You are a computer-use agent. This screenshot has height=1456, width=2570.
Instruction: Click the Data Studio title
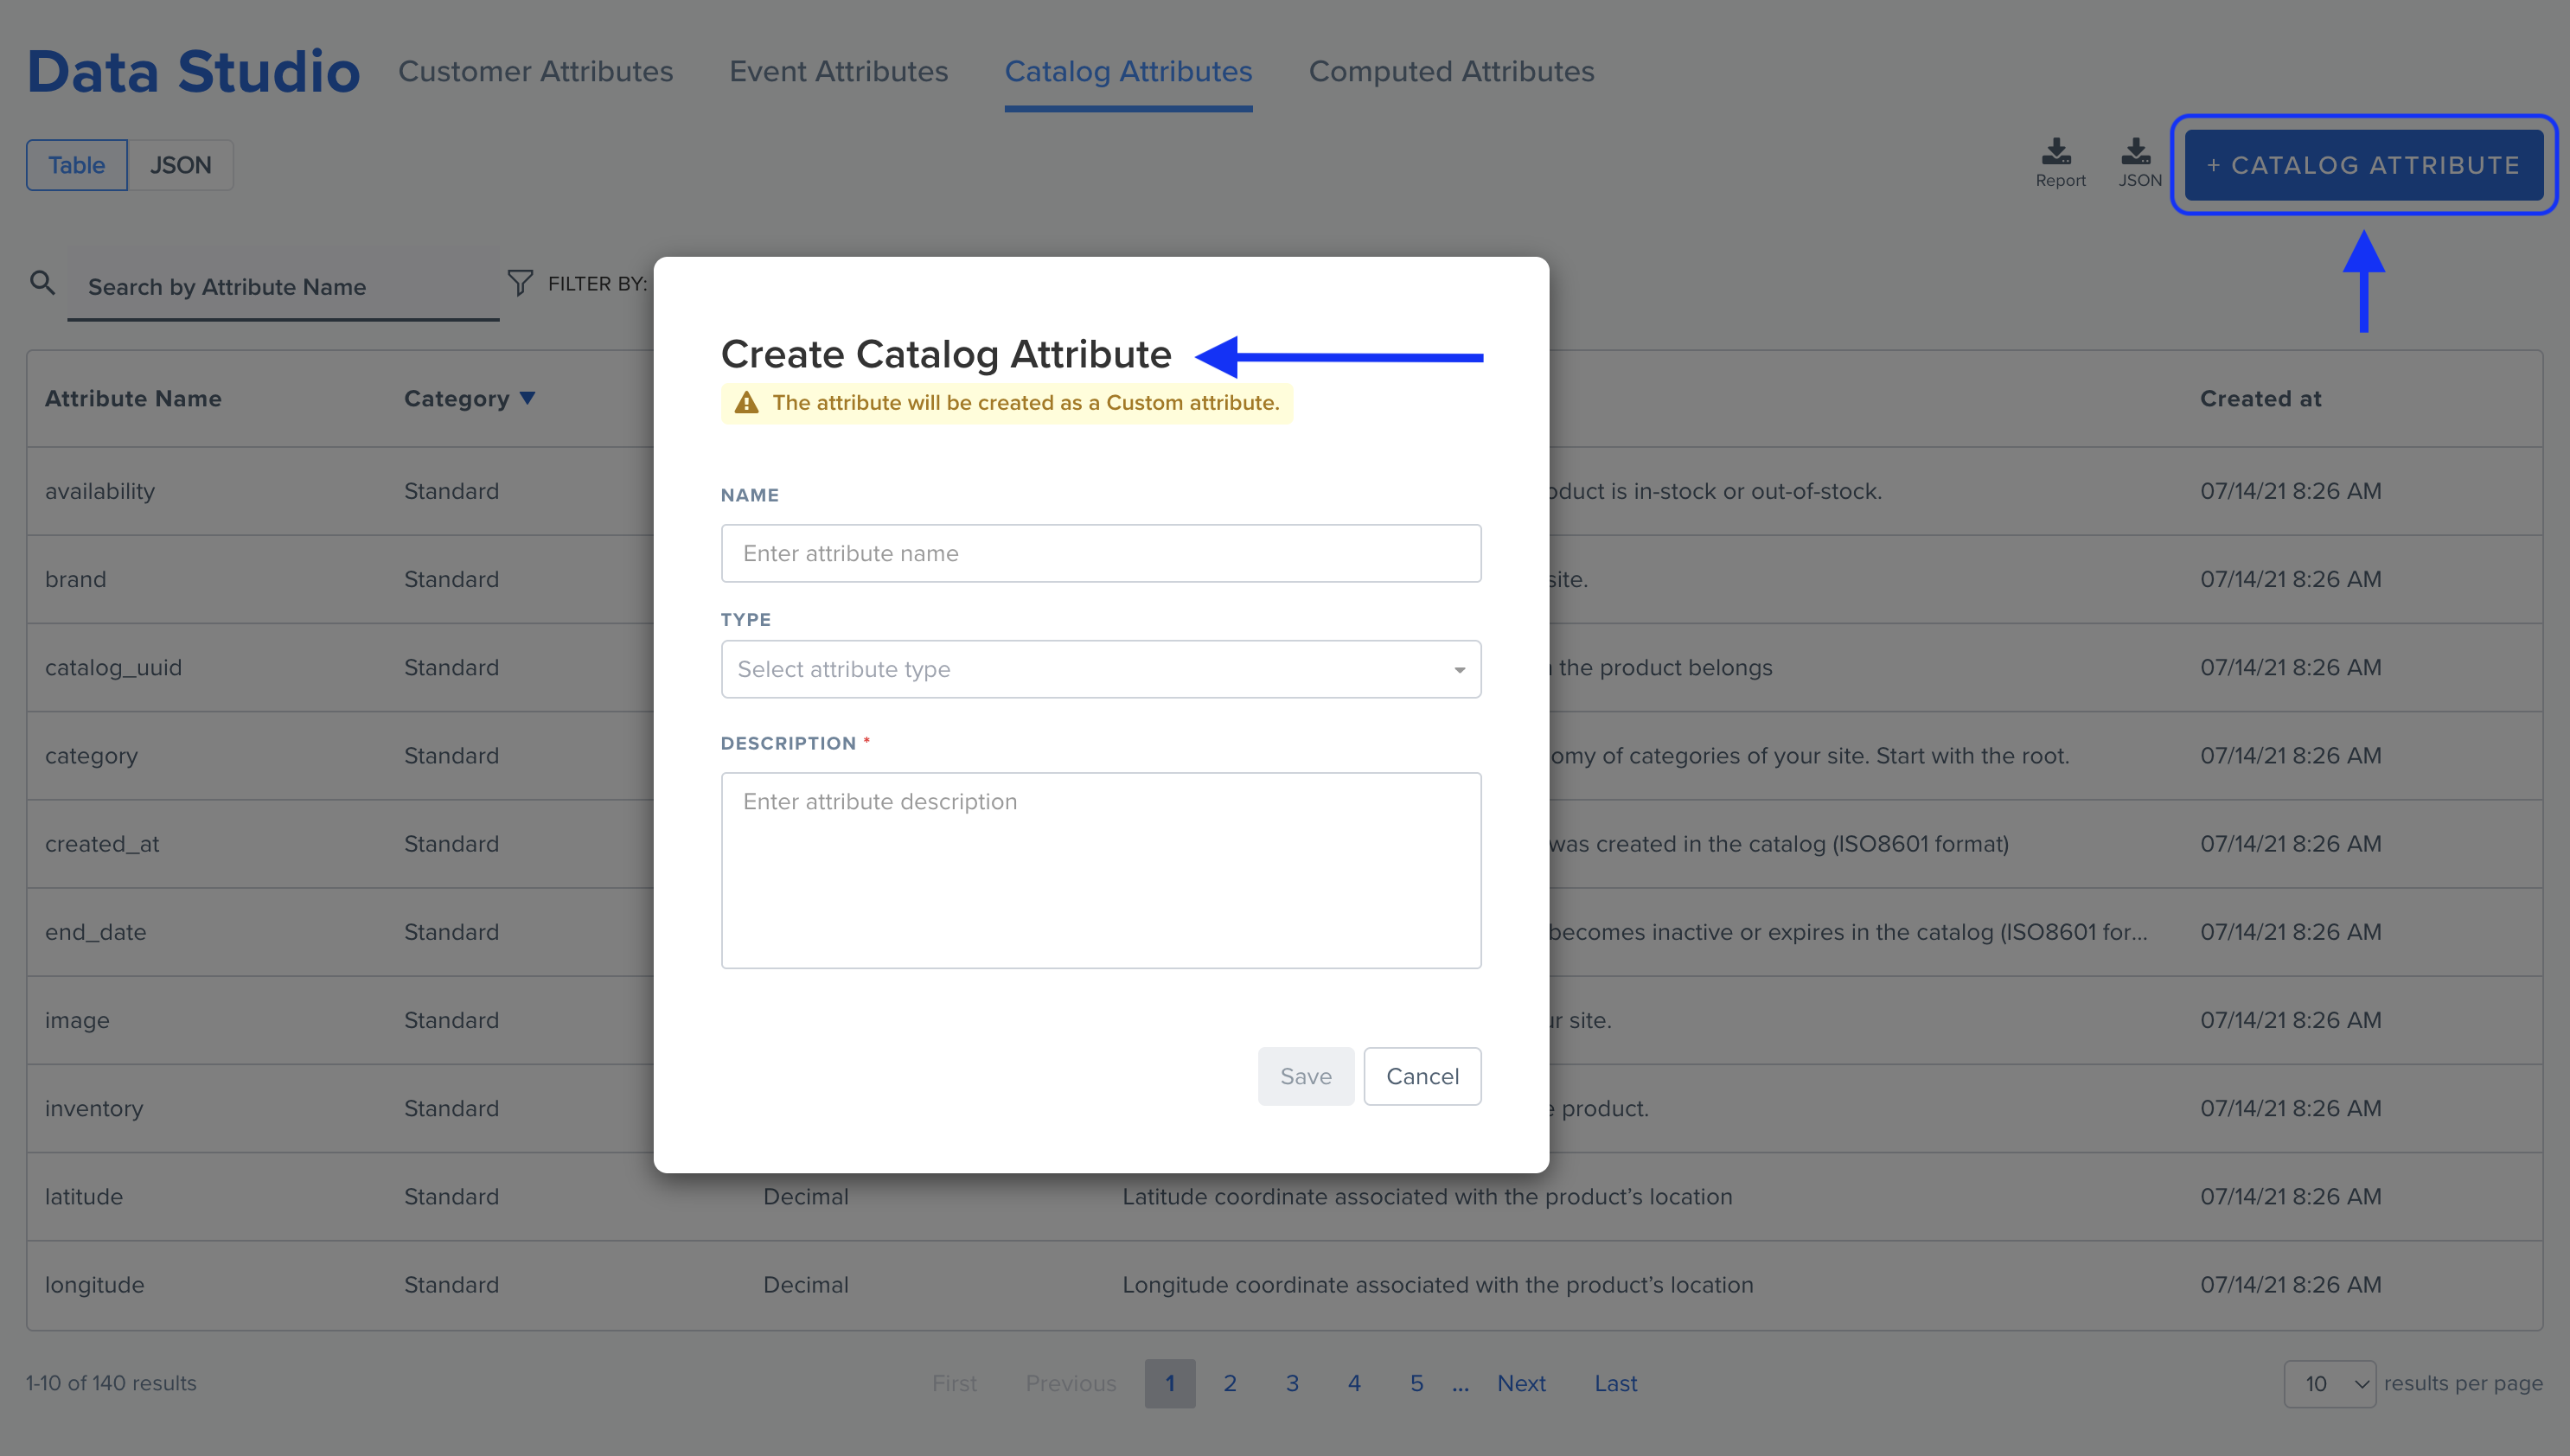[193, 72]
